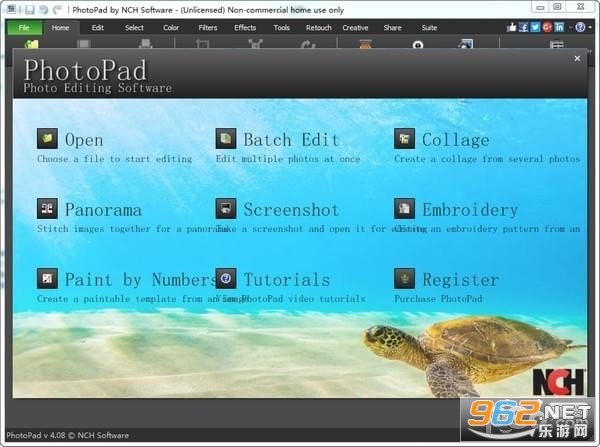Share via the LinkedIn icon
600x447 pixels.
[x=559, y=27]
